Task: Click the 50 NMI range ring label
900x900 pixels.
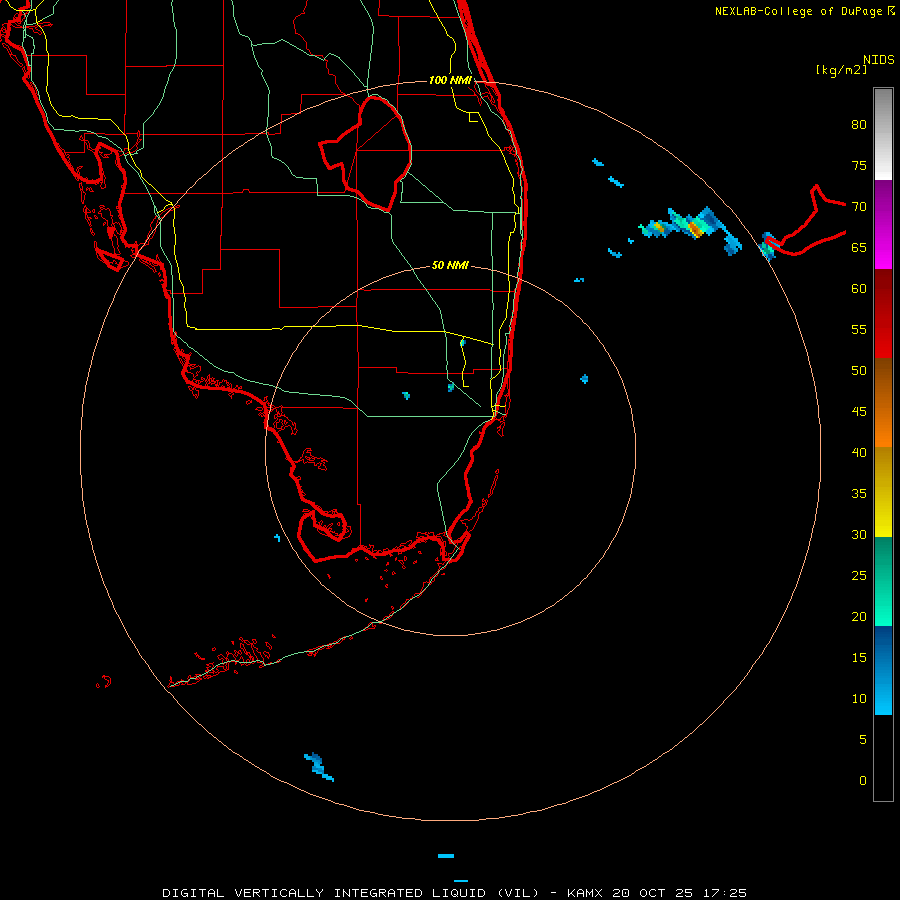Action: [x=450, y=265]
